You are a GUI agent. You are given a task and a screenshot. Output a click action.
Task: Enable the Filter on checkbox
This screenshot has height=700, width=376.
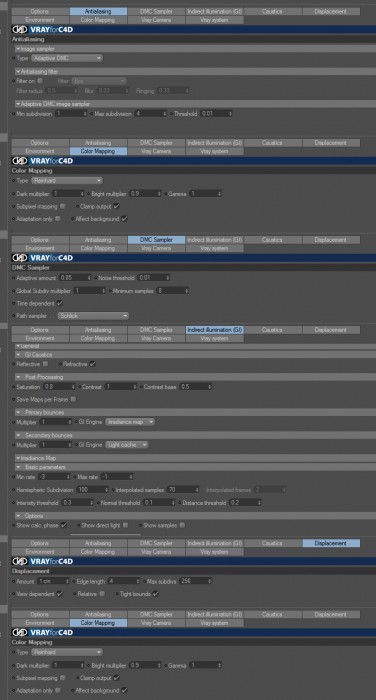click(40, 81)
